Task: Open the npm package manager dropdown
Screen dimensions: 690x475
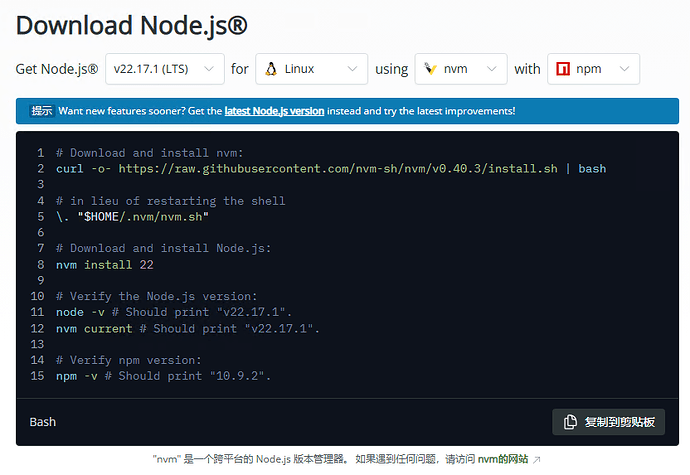Action: [593, 69]
